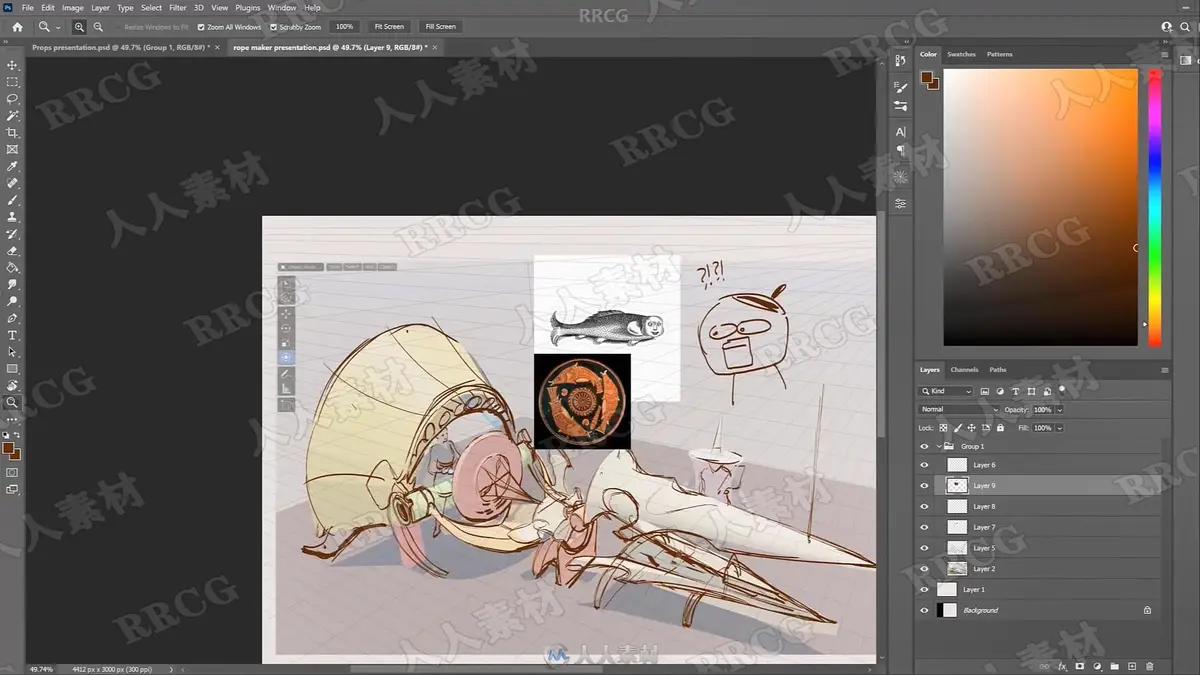Hide the Layer 9 layer
Screen dimensions: 1200x675
click(924, 486)
